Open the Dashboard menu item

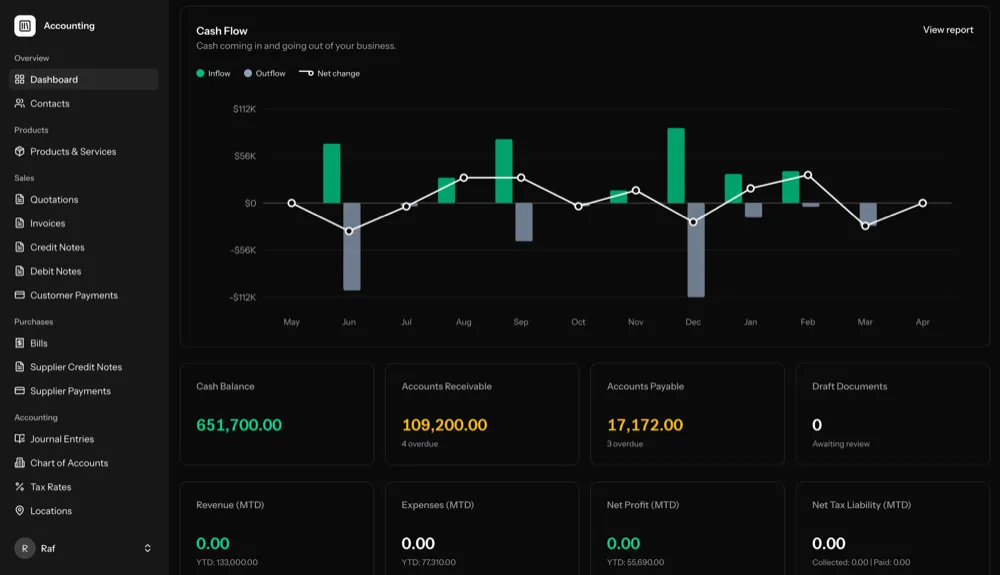pyautogui.click(x=84, y=80)
